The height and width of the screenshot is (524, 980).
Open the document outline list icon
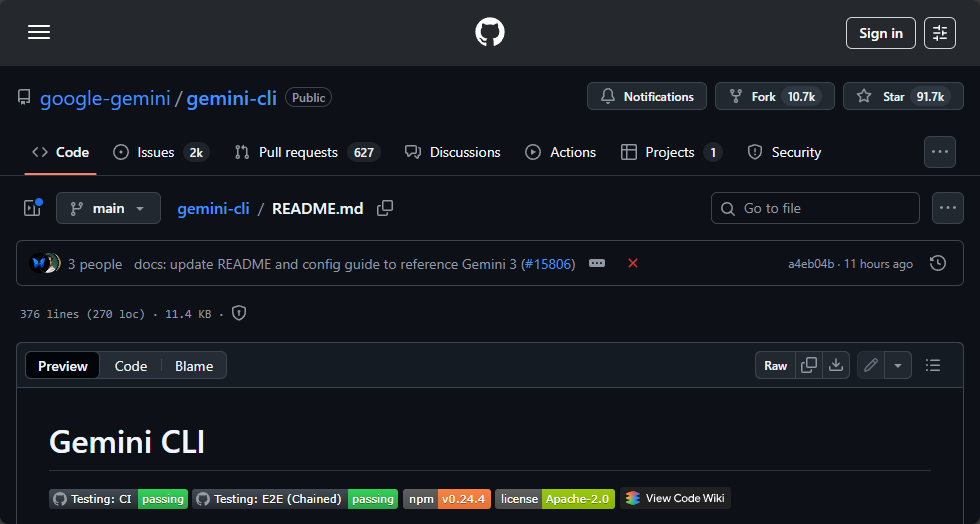tap(933, 365)
